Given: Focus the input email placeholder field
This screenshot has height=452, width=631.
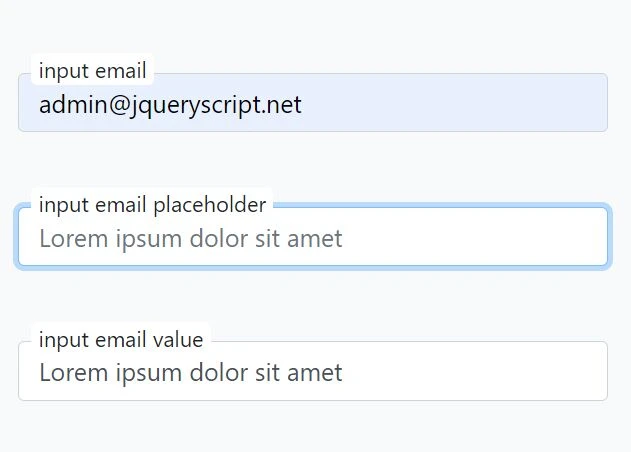Looking at the screenshot, I should click(x=312, y=238).
